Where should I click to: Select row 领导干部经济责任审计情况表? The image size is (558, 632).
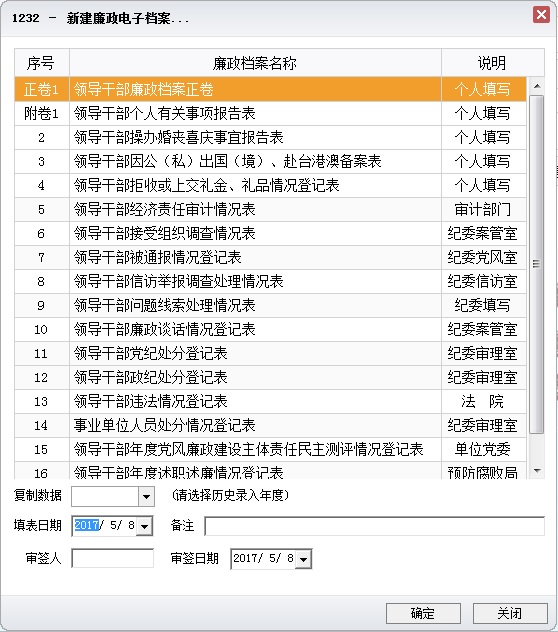(270, 209)
